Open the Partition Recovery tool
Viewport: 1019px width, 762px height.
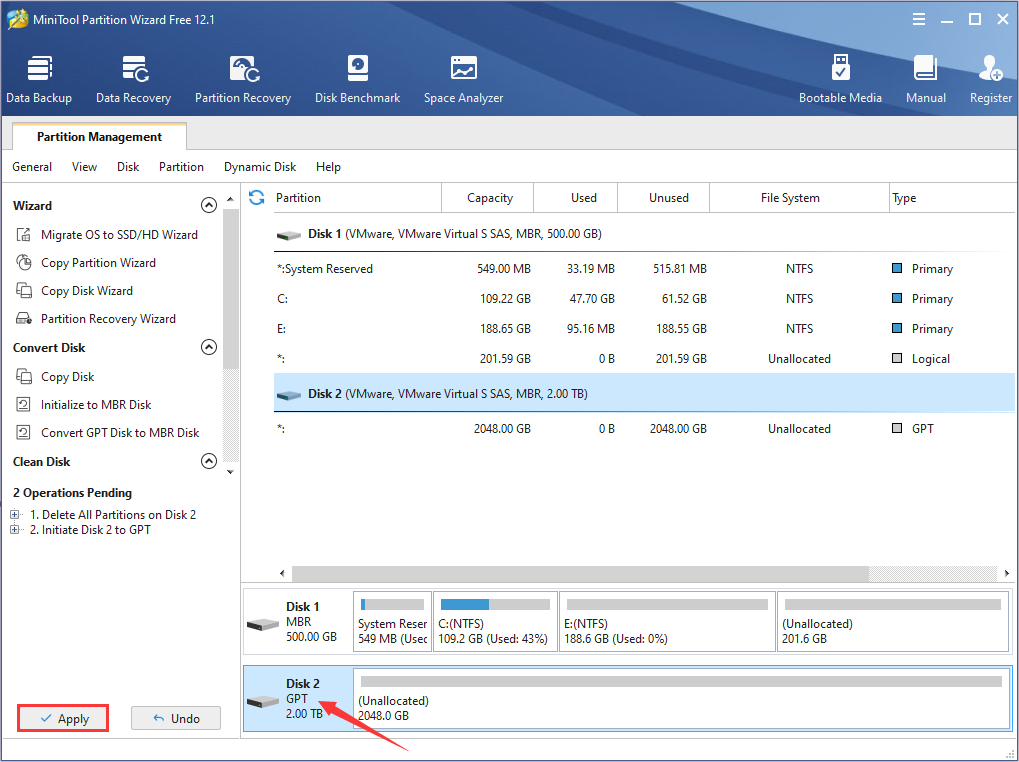click(x=242, y=79)
